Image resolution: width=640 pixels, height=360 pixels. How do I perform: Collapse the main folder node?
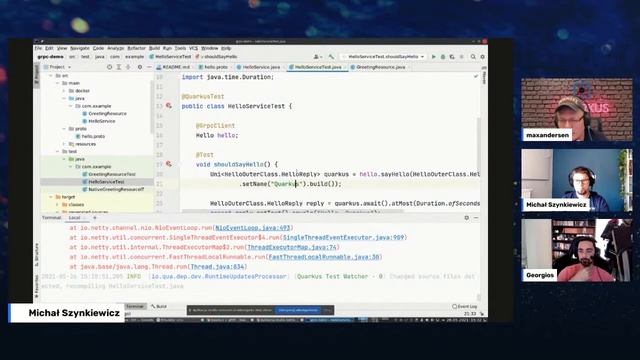[x=58, y=83]
